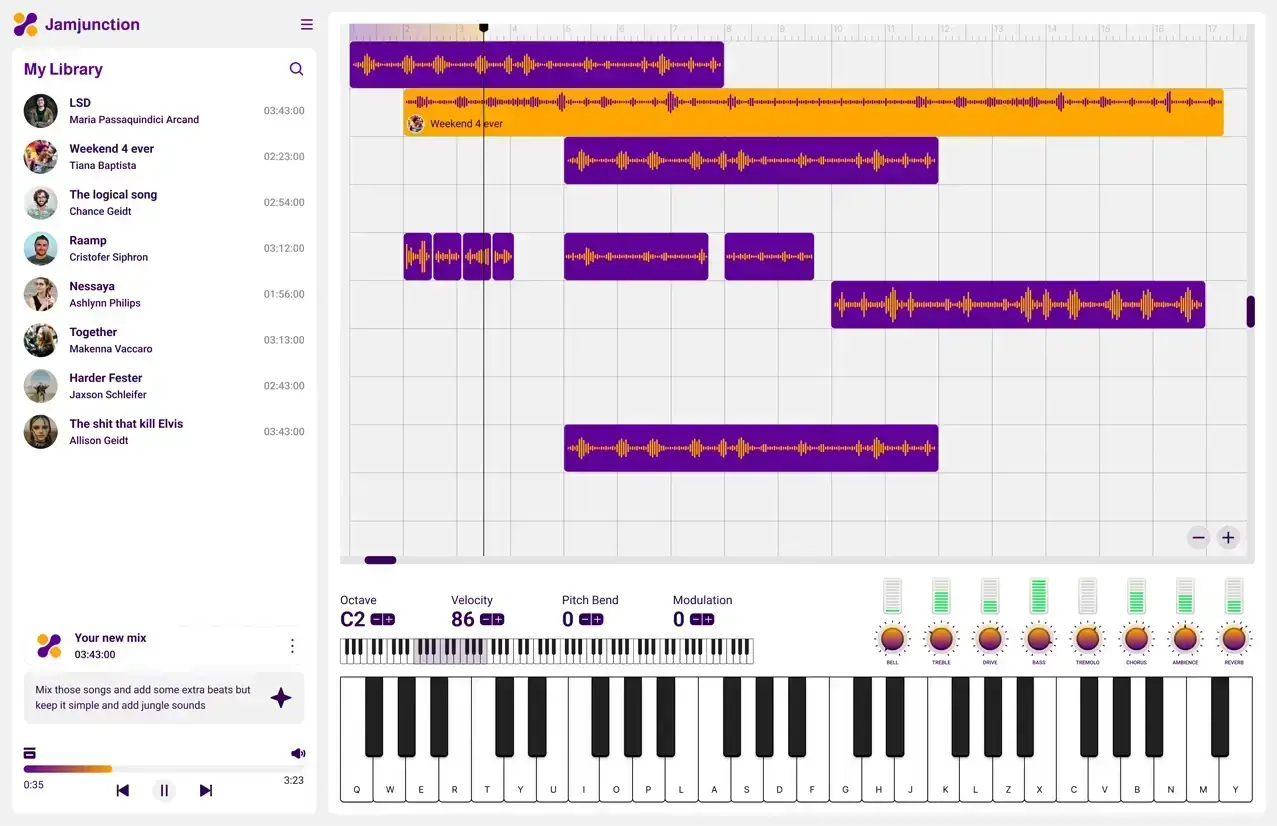The image size is (1277, 826).
Task: Click the playback progress bar
Action: 160,769
